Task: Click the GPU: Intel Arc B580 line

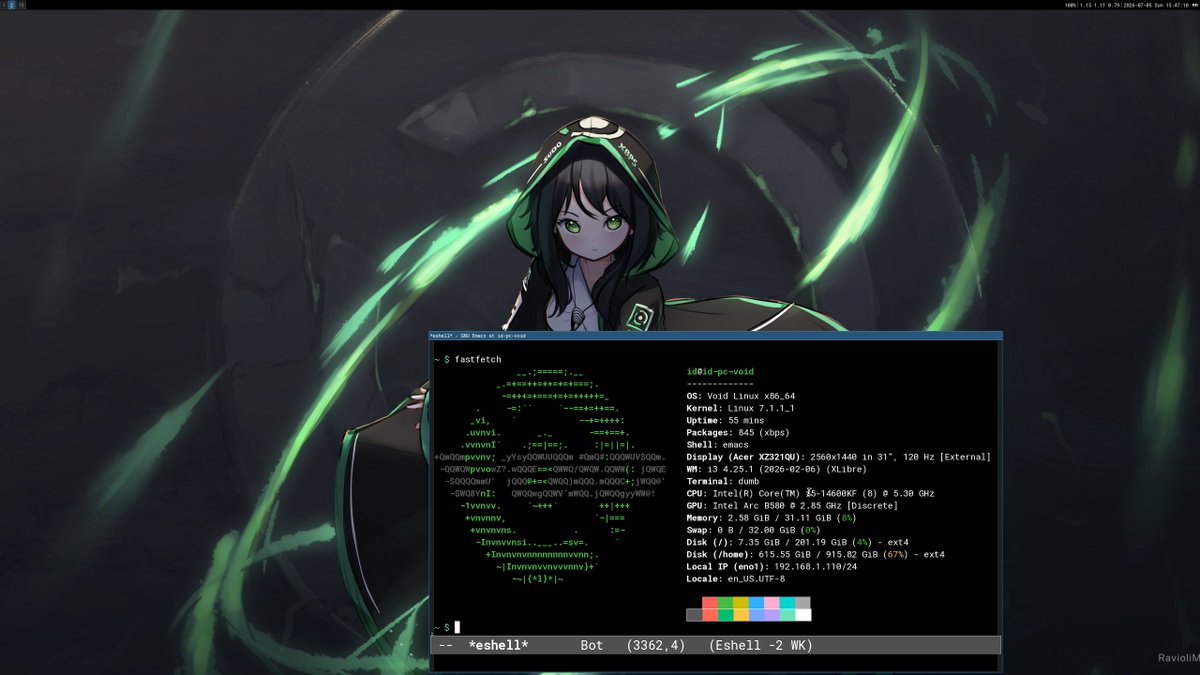Action: tap(792, 506)
